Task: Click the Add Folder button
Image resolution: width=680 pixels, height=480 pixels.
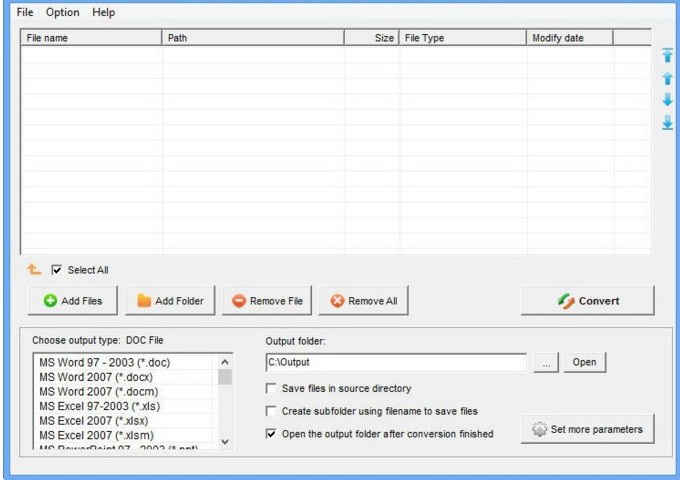Action: point(170,300)
